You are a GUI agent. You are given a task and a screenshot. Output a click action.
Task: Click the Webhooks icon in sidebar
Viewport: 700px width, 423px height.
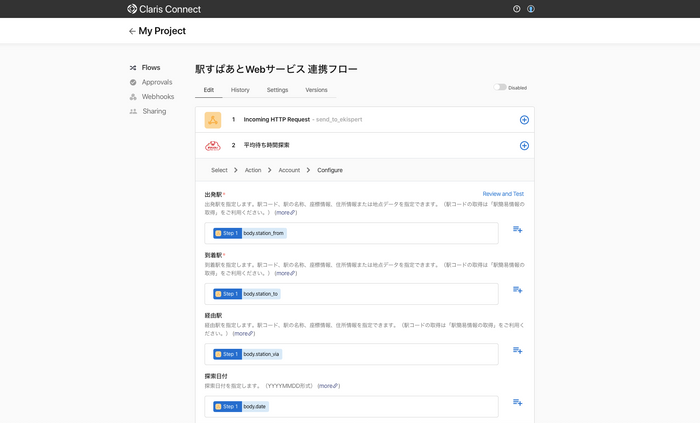coord(133,97)
